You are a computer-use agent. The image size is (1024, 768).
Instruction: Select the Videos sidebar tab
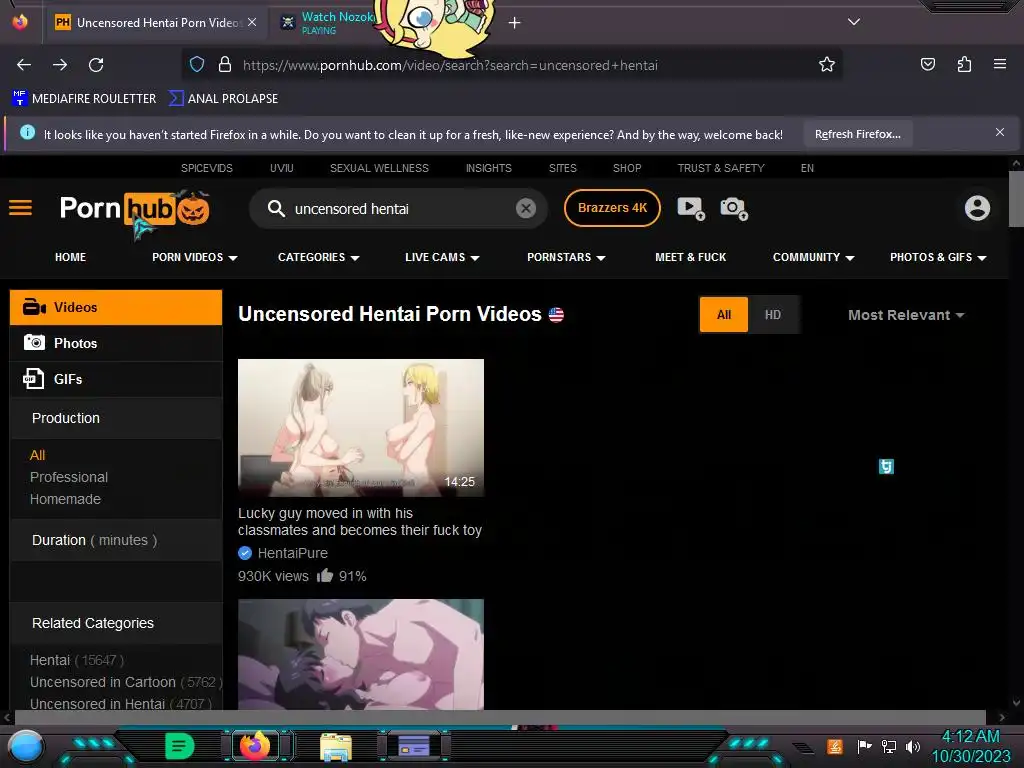(116, 307)
